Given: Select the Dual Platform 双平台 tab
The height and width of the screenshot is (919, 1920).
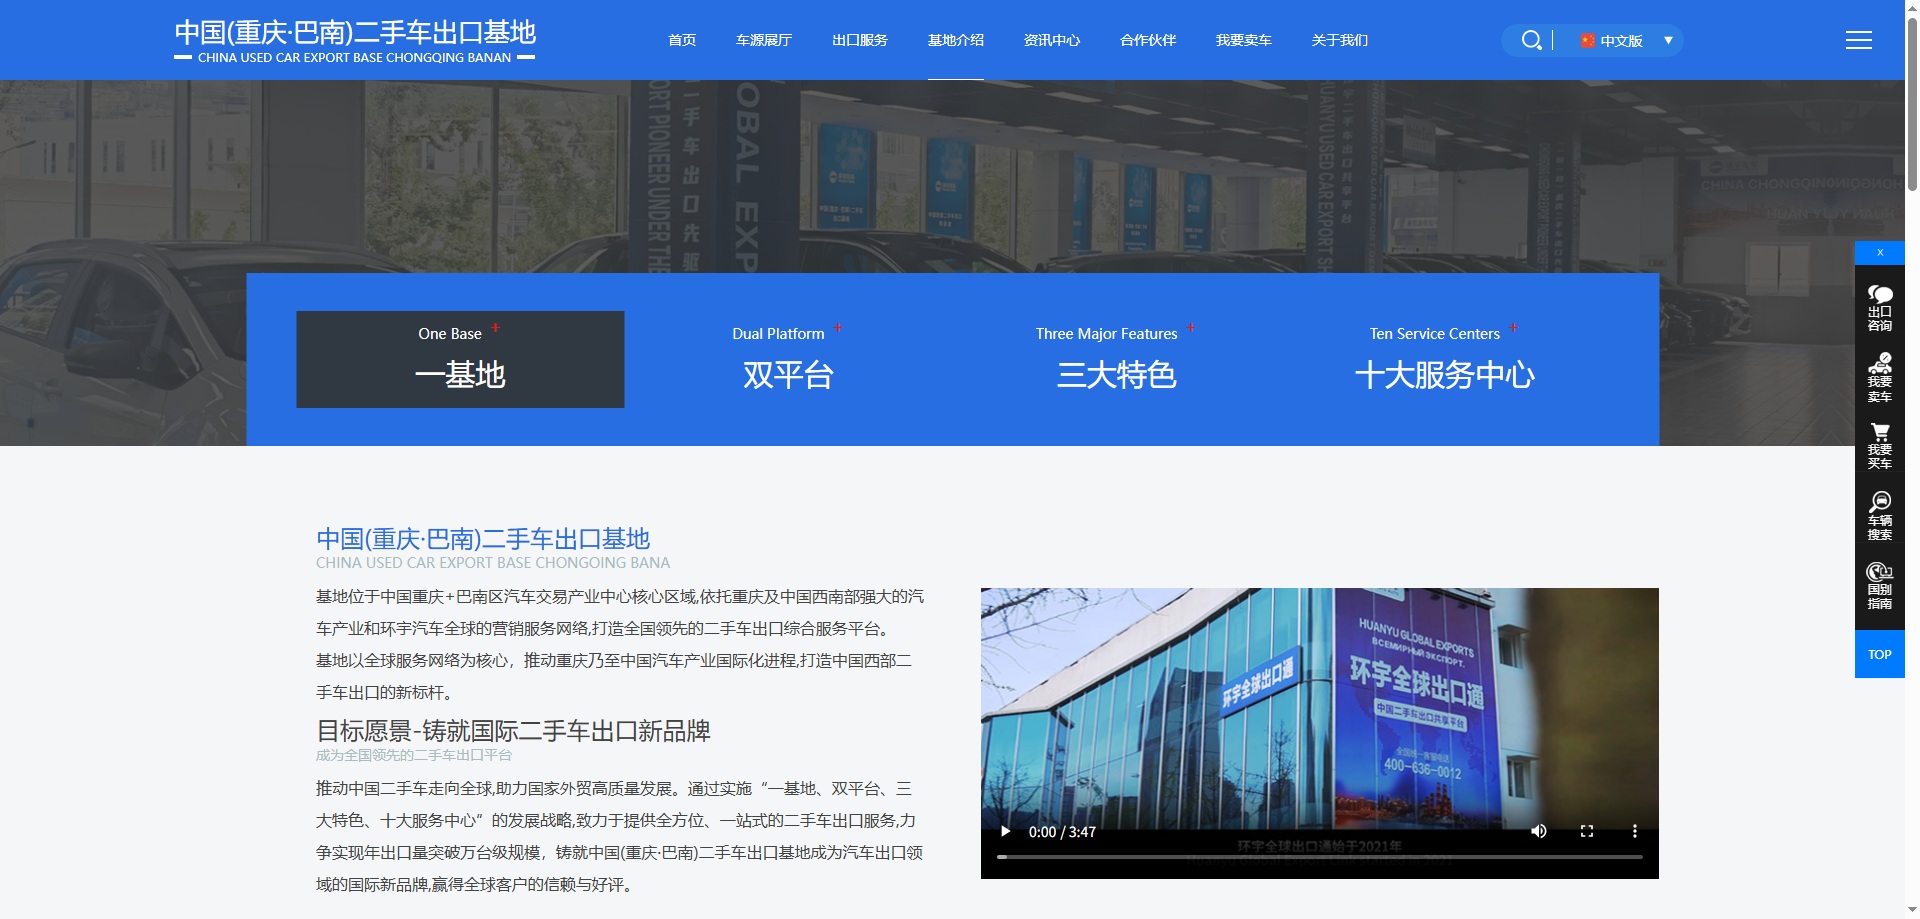Looking at the screenshot, I should coord(788,359).
